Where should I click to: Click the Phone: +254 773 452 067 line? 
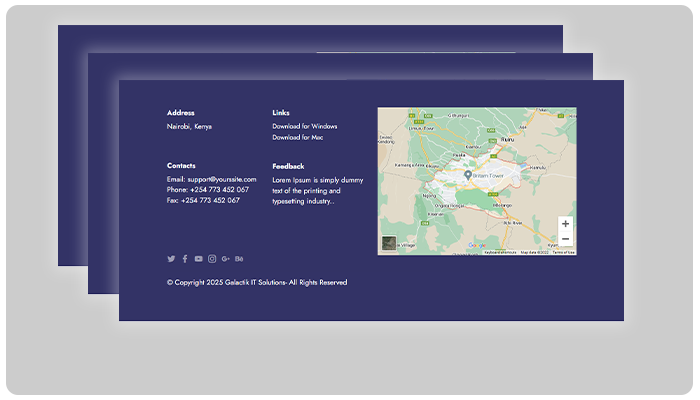208,190
